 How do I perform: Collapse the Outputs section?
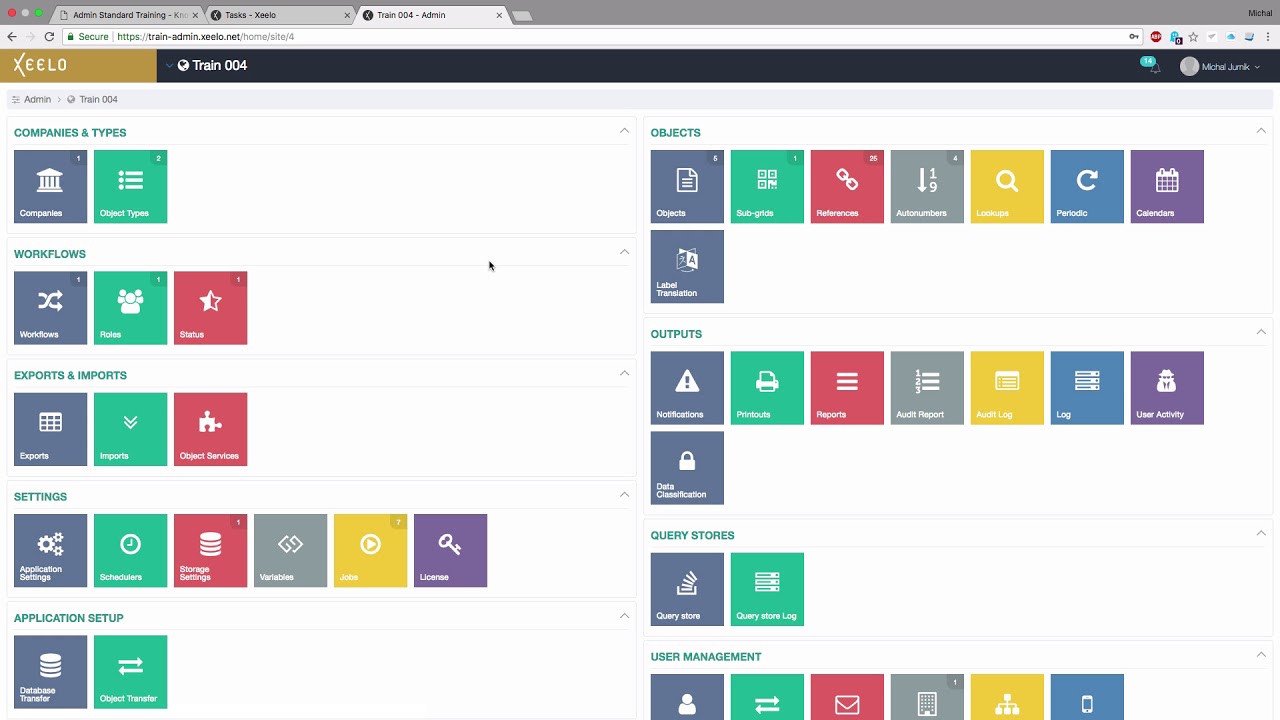click(1261, 332)
